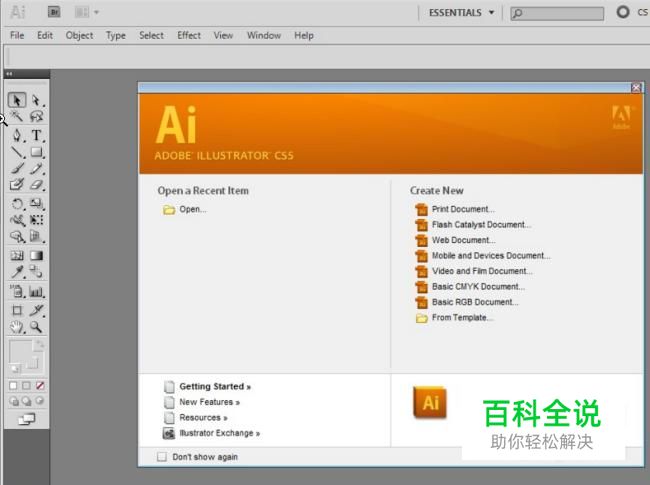The image size is (650, 485).
Task: Open the Help menu
Action: (x=303, y=36)
